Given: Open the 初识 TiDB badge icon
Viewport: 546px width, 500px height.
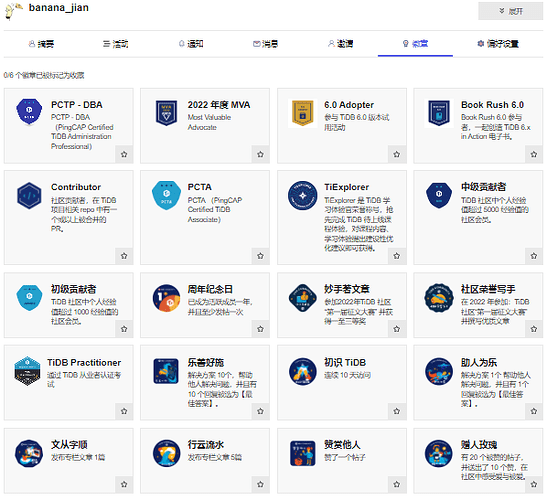Looking at the screenshot, I should tap(303, 372).
